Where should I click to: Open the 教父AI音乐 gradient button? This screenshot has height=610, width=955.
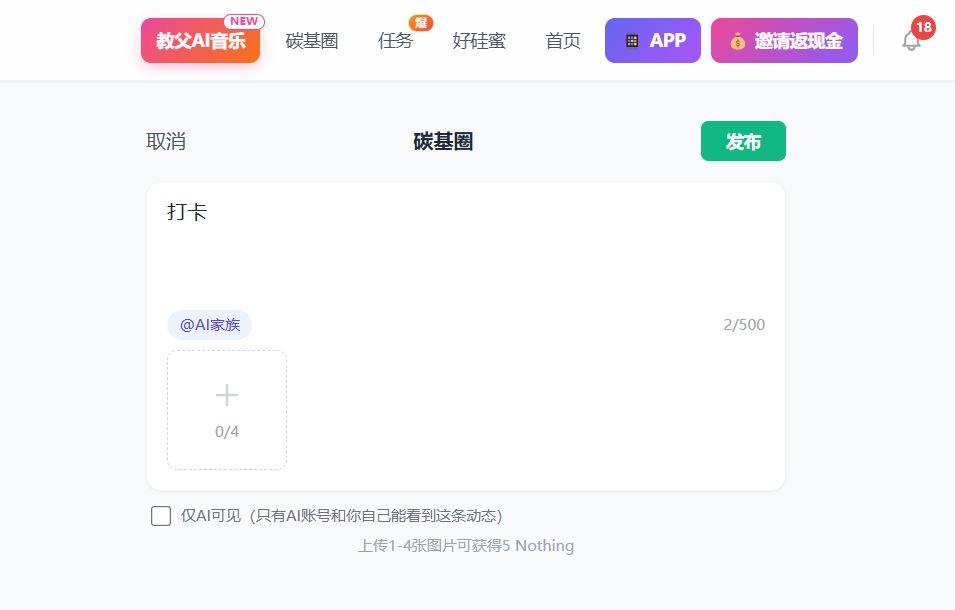click(200, 41)
